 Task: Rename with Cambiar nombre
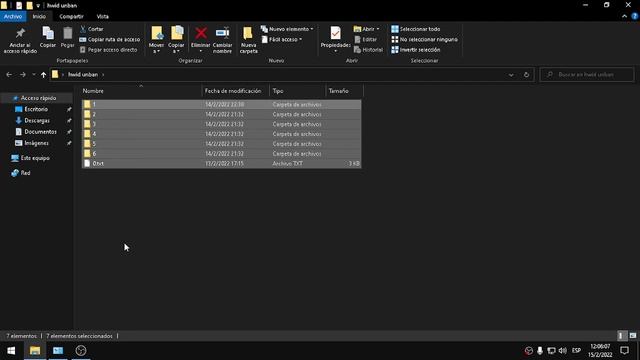pos(222,40)
